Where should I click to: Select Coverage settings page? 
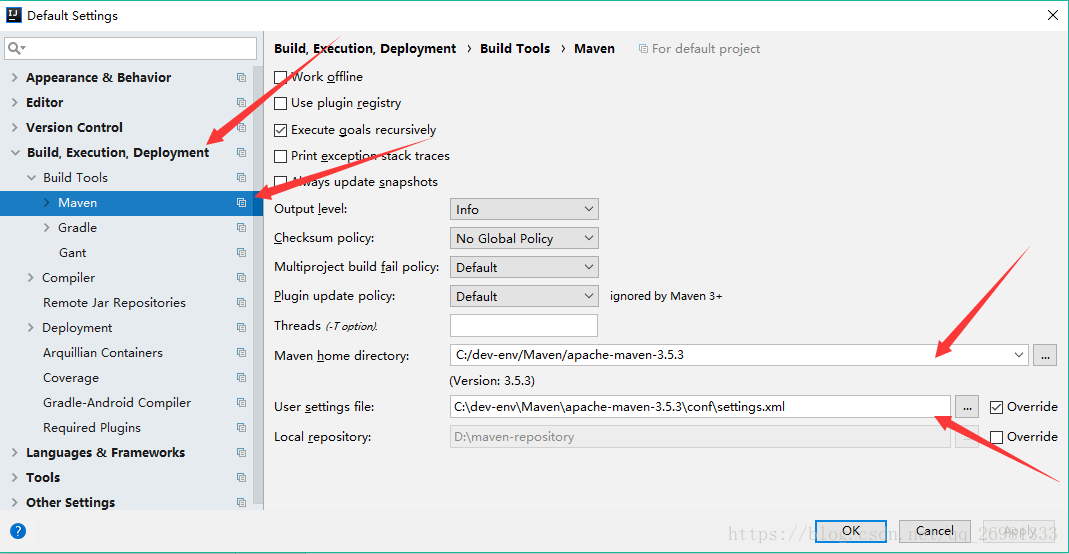click(71, 378)
